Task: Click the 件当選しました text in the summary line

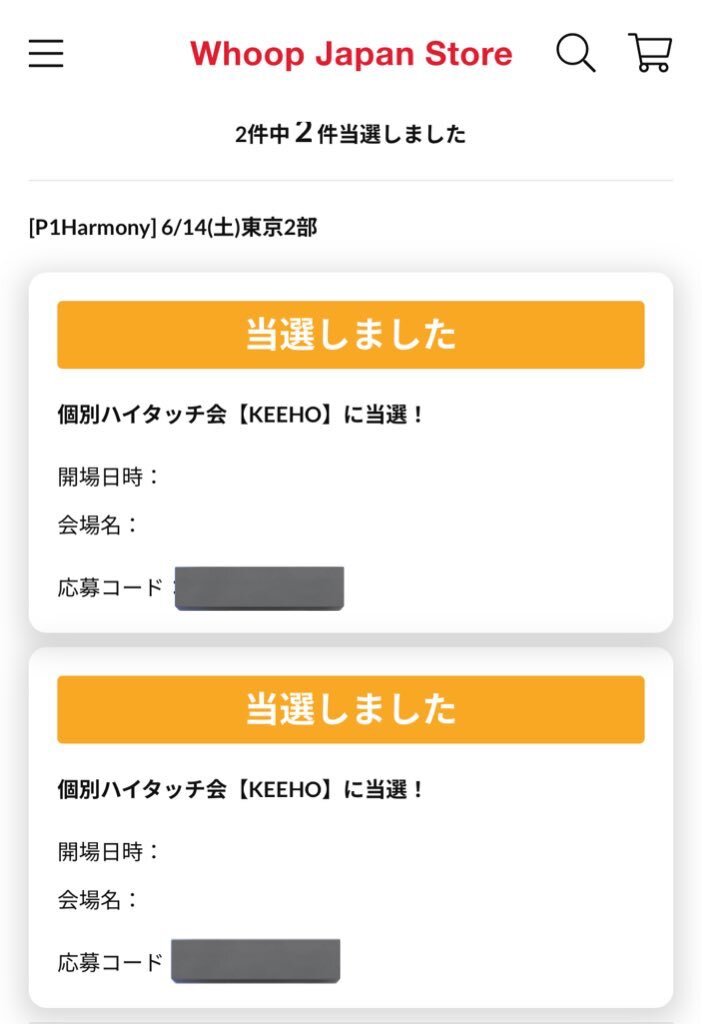Action: click(x=391, y=135)
